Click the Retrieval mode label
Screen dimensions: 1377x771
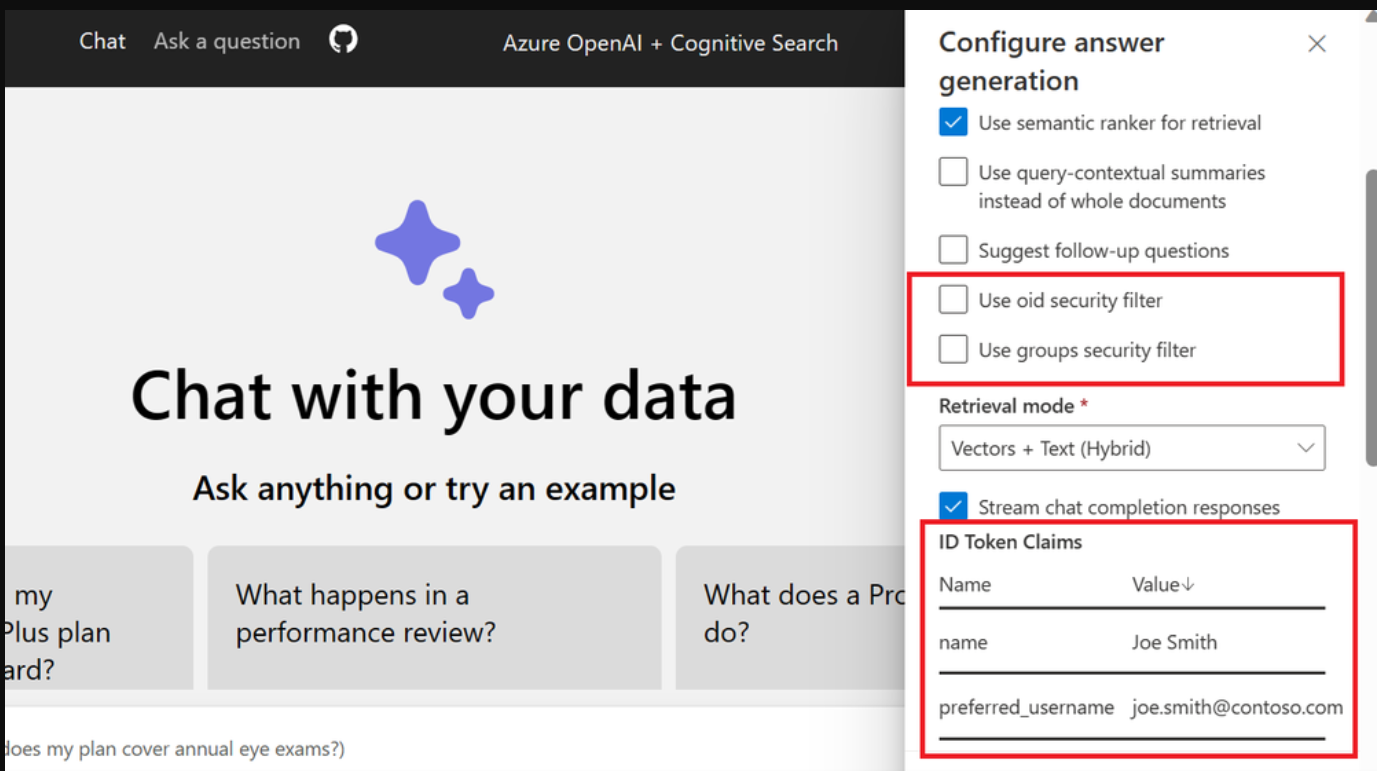tap(1006, 406)
